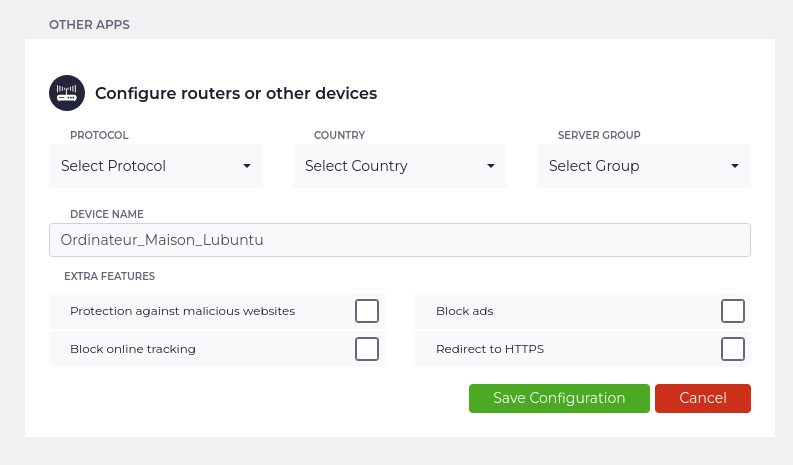This screenshot has width=793, height=465.
Task: Open the Select Country dropdown
Action: click(x=399, y=166)
